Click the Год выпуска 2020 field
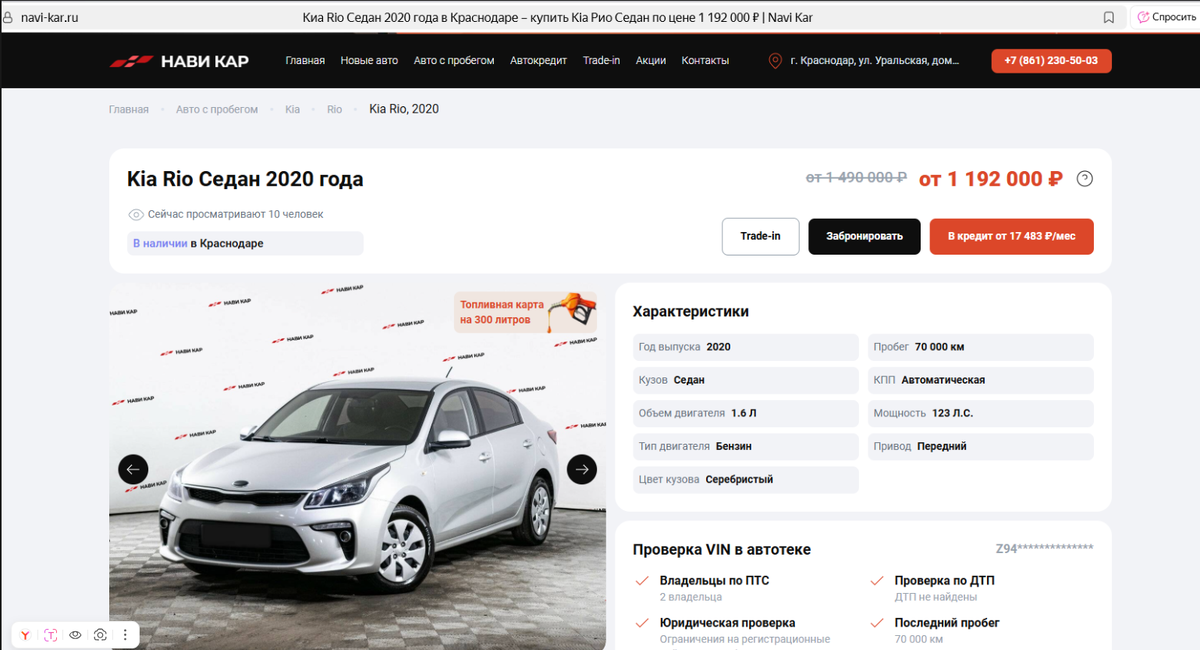 point(746,347)
